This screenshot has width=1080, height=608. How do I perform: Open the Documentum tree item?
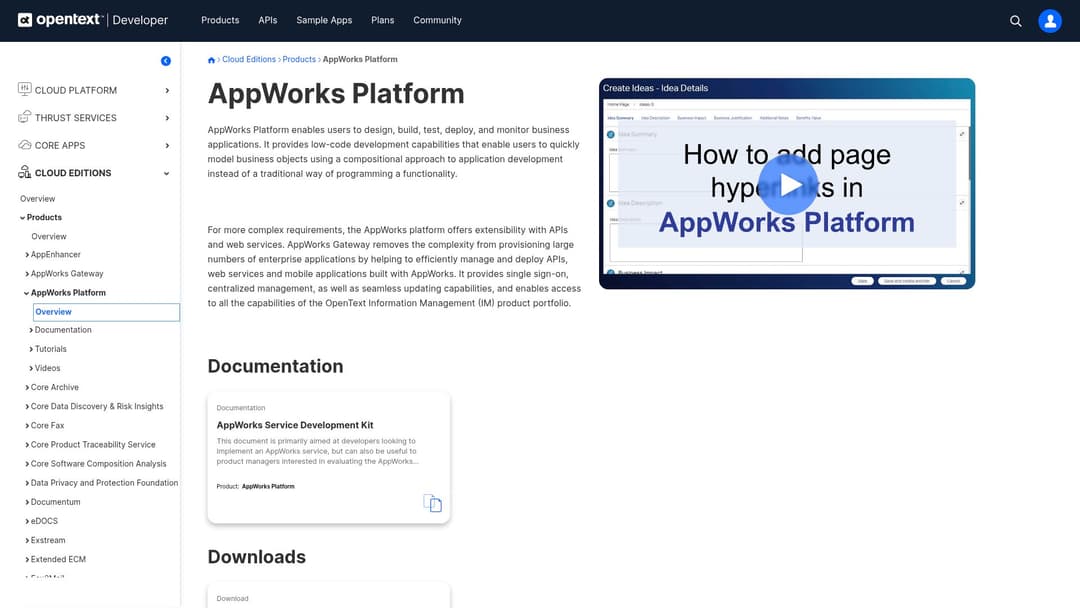coord(55,502)
